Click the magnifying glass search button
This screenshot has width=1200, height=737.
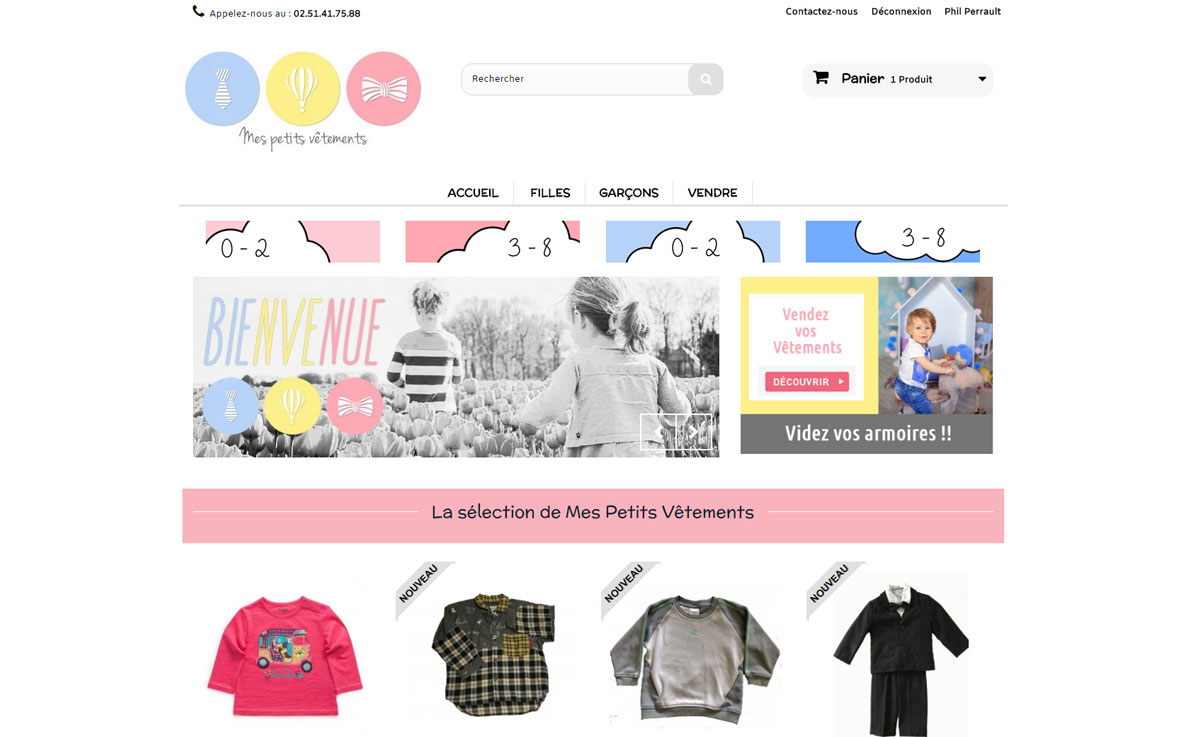[x=705, y=79]
